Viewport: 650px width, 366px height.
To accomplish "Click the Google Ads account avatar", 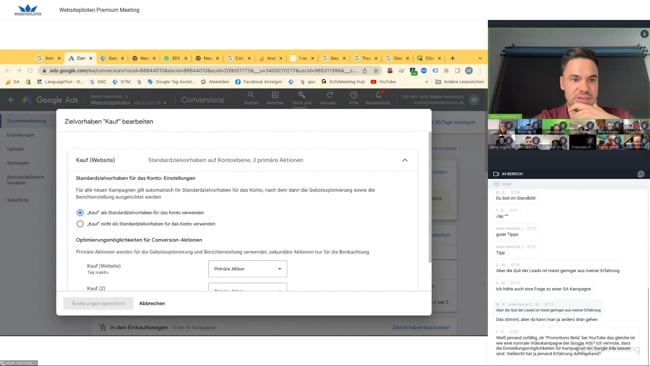I will [x=474, y=99].
